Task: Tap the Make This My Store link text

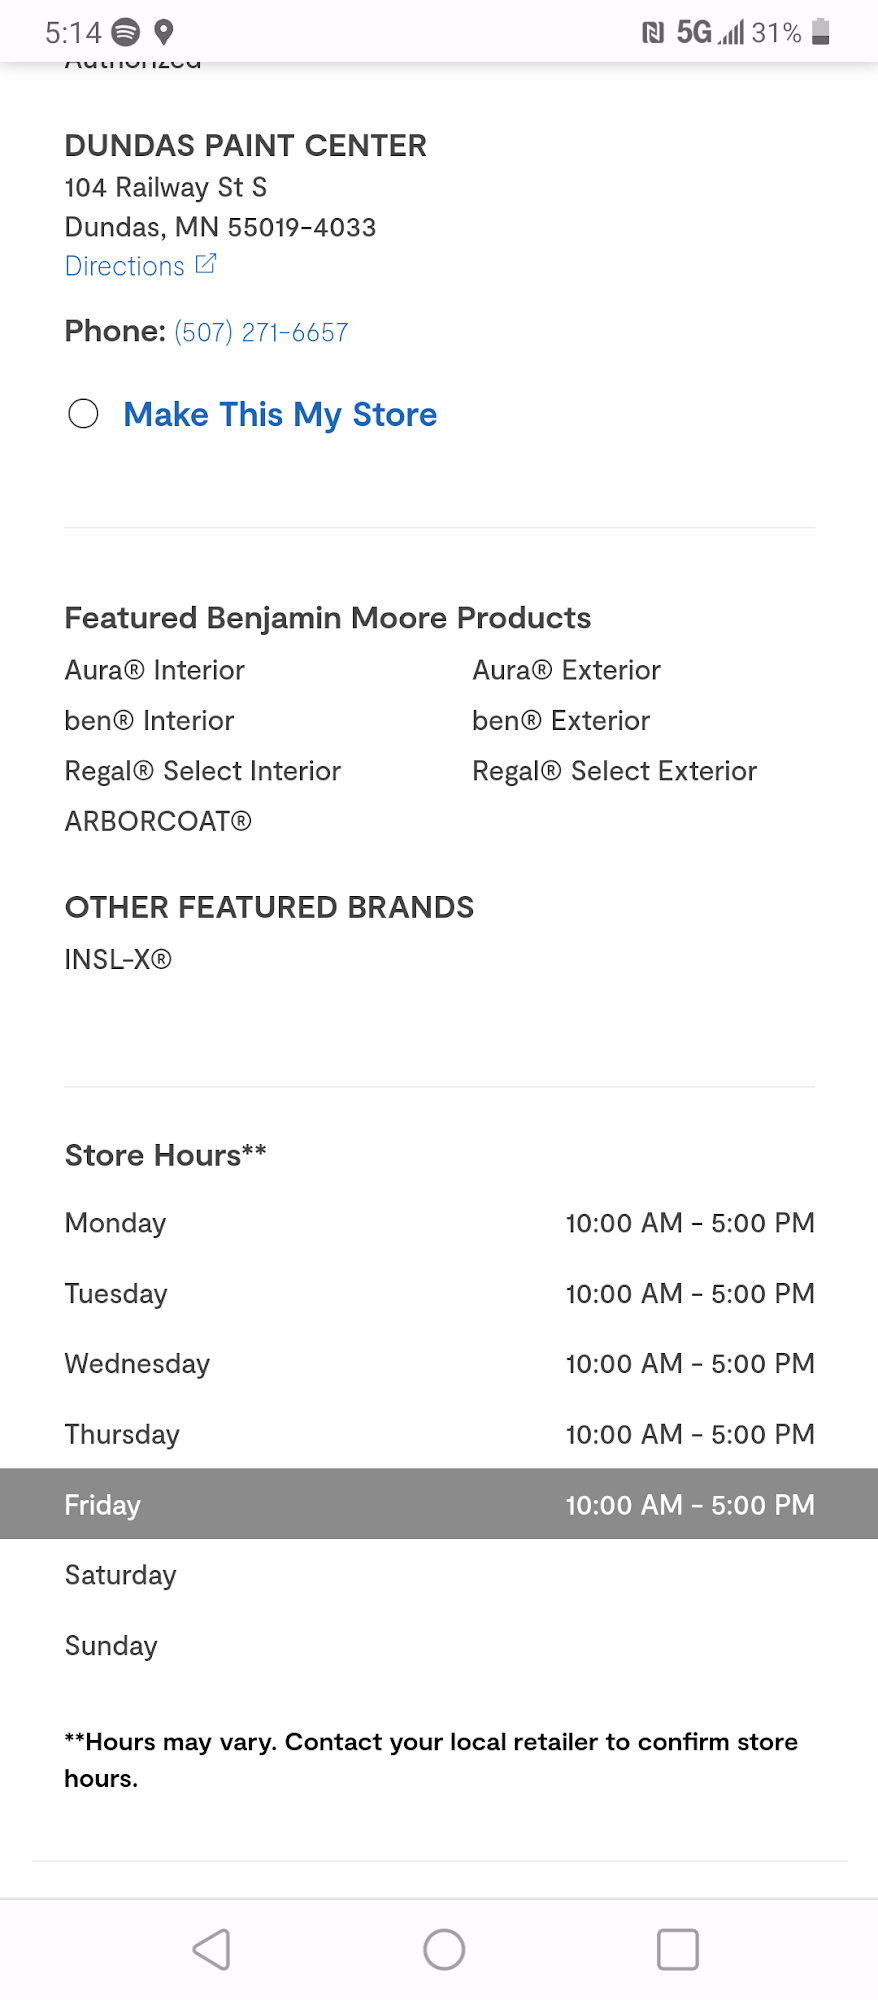Action: pyautogui.click(x=280, y=414)
